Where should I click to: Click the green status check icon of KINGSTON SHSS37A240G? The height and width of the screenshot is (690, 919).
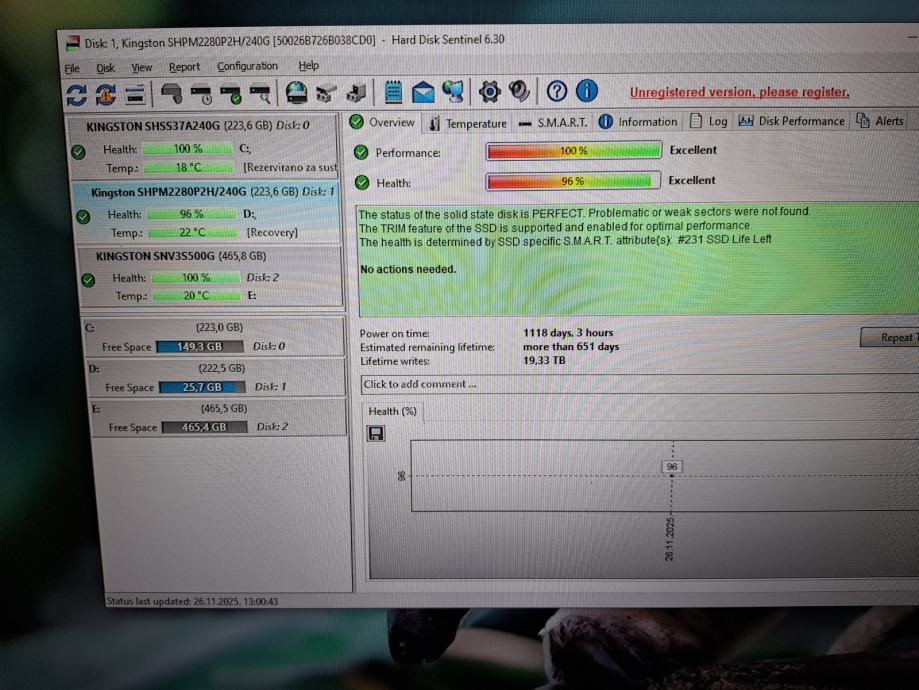[x=78, y=152]
